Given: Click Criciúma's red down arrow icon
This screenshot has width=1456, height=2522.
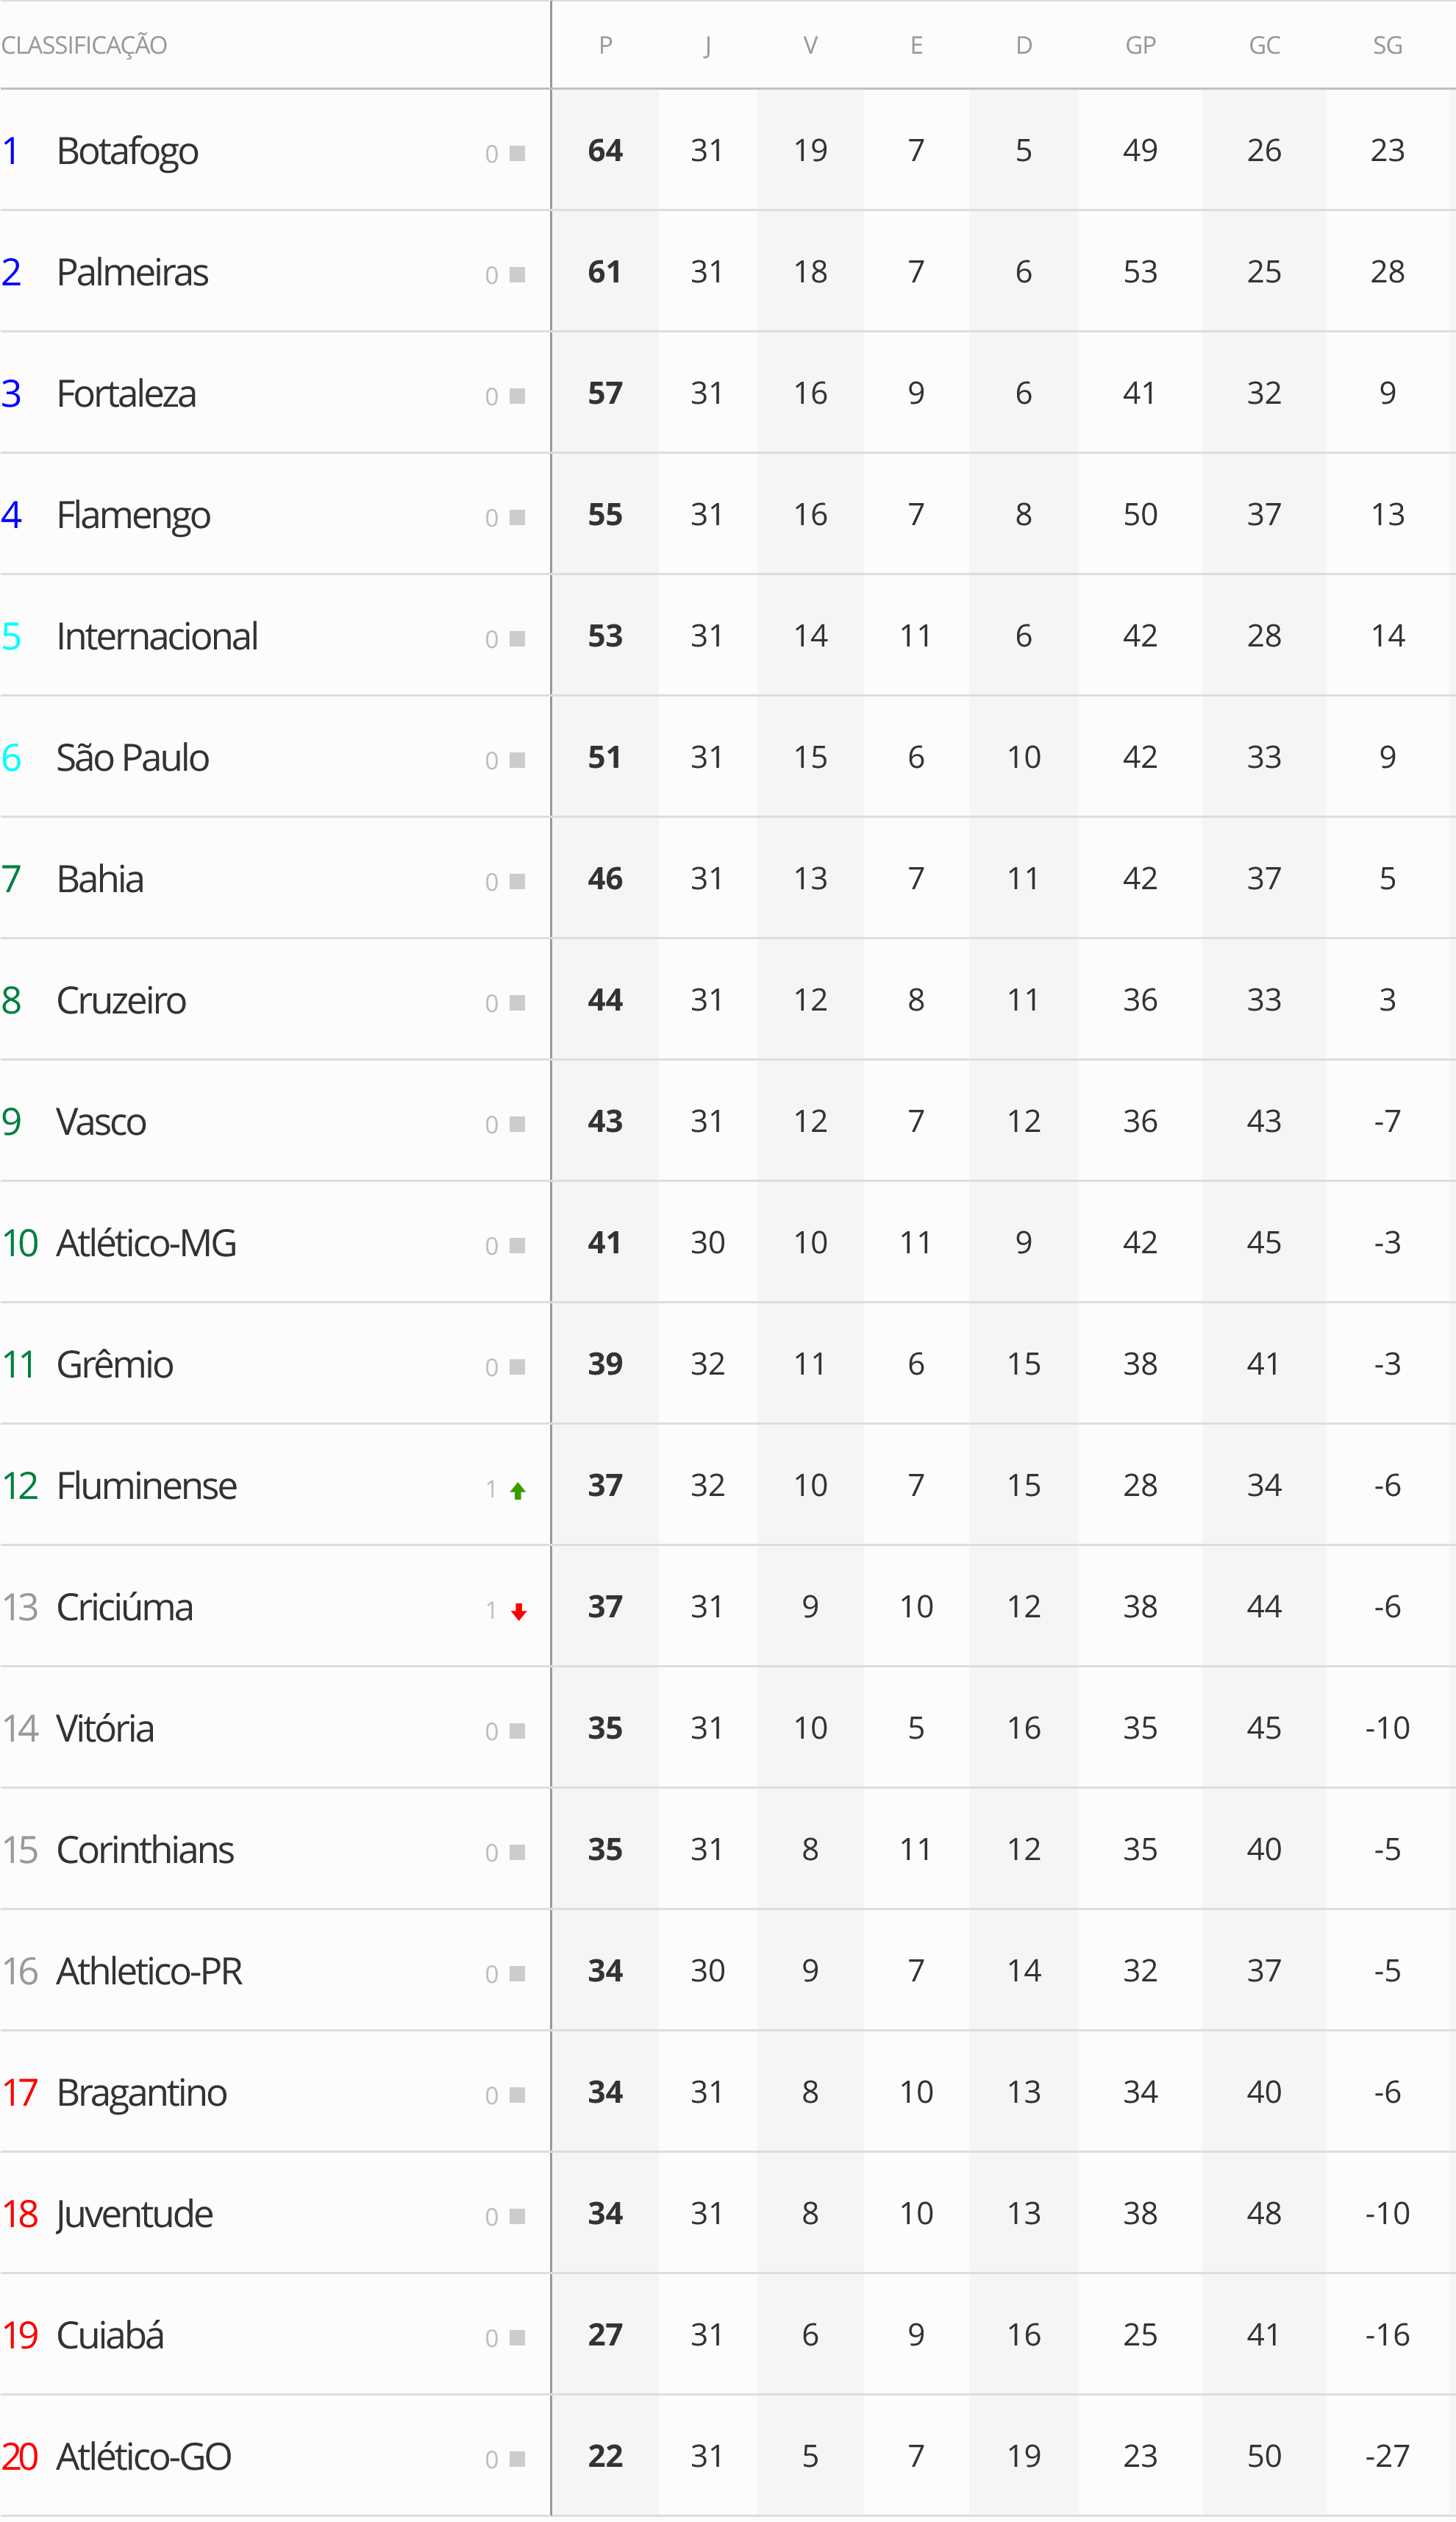Looking at the screenshot, I should [518, 1611].
